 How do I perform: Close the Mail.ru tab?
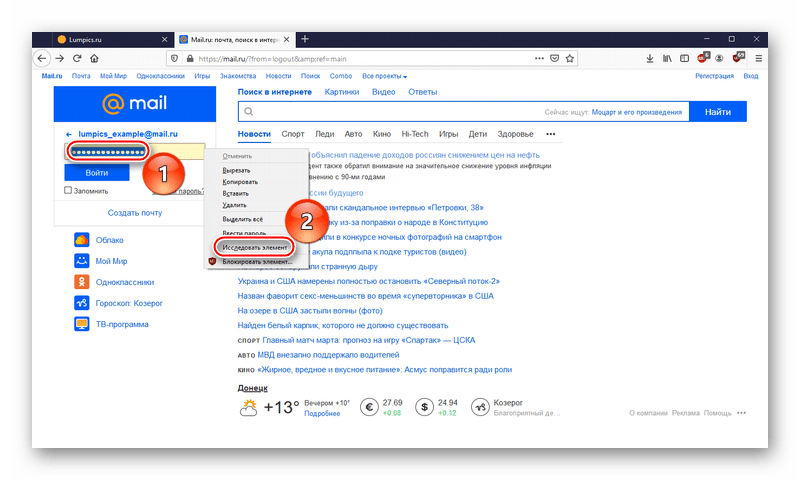[x=287, y=39]
